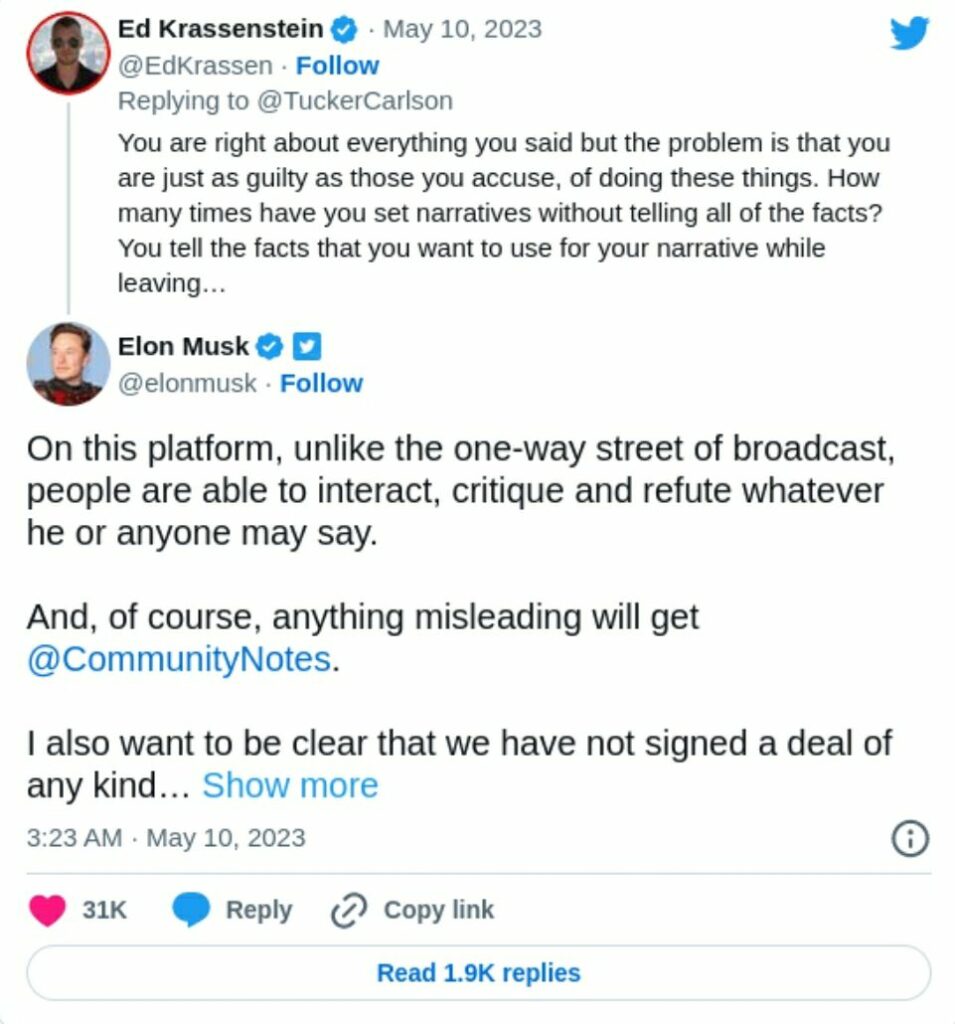Open Ed Krassenstein's profile picture

click(67, 53)
